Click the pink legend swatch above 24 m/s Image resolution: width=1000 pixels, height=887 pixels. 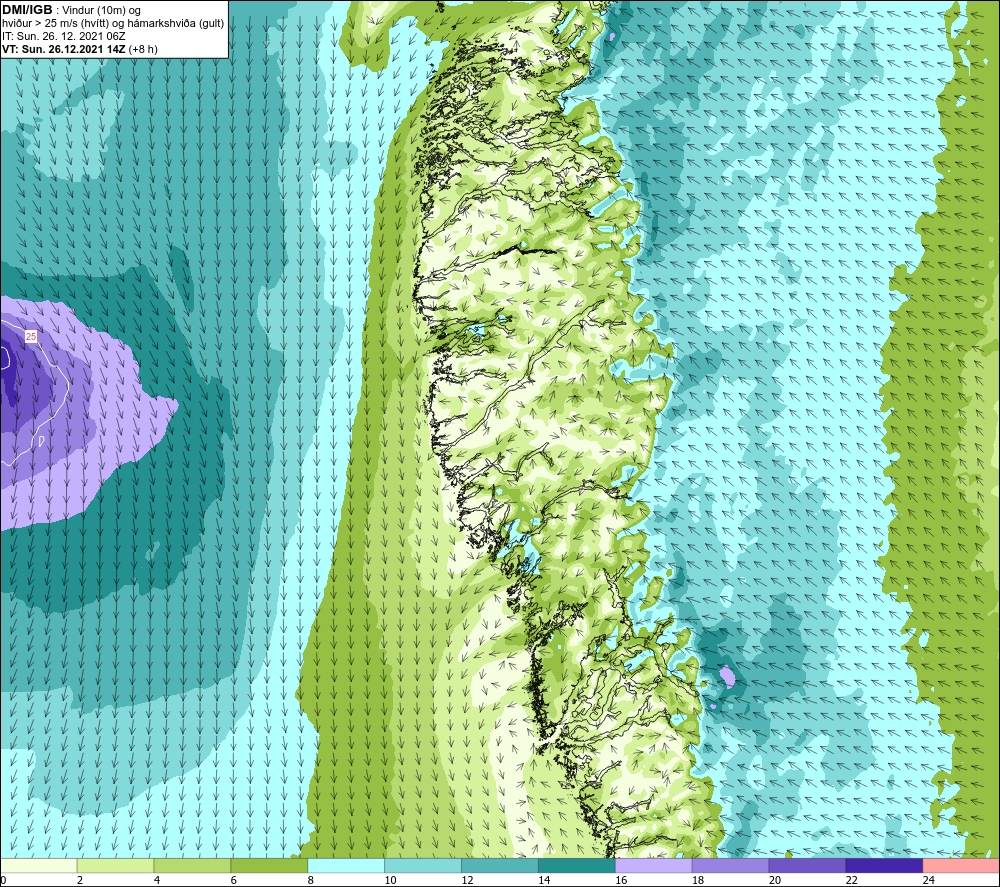(x=961, y=865)
